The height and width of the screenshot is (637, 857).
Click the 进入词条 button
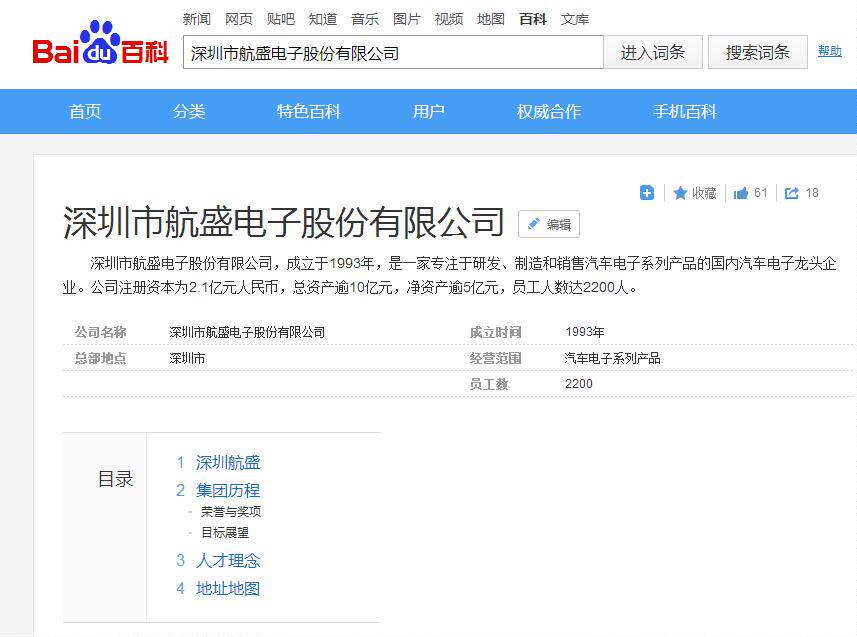653,52
